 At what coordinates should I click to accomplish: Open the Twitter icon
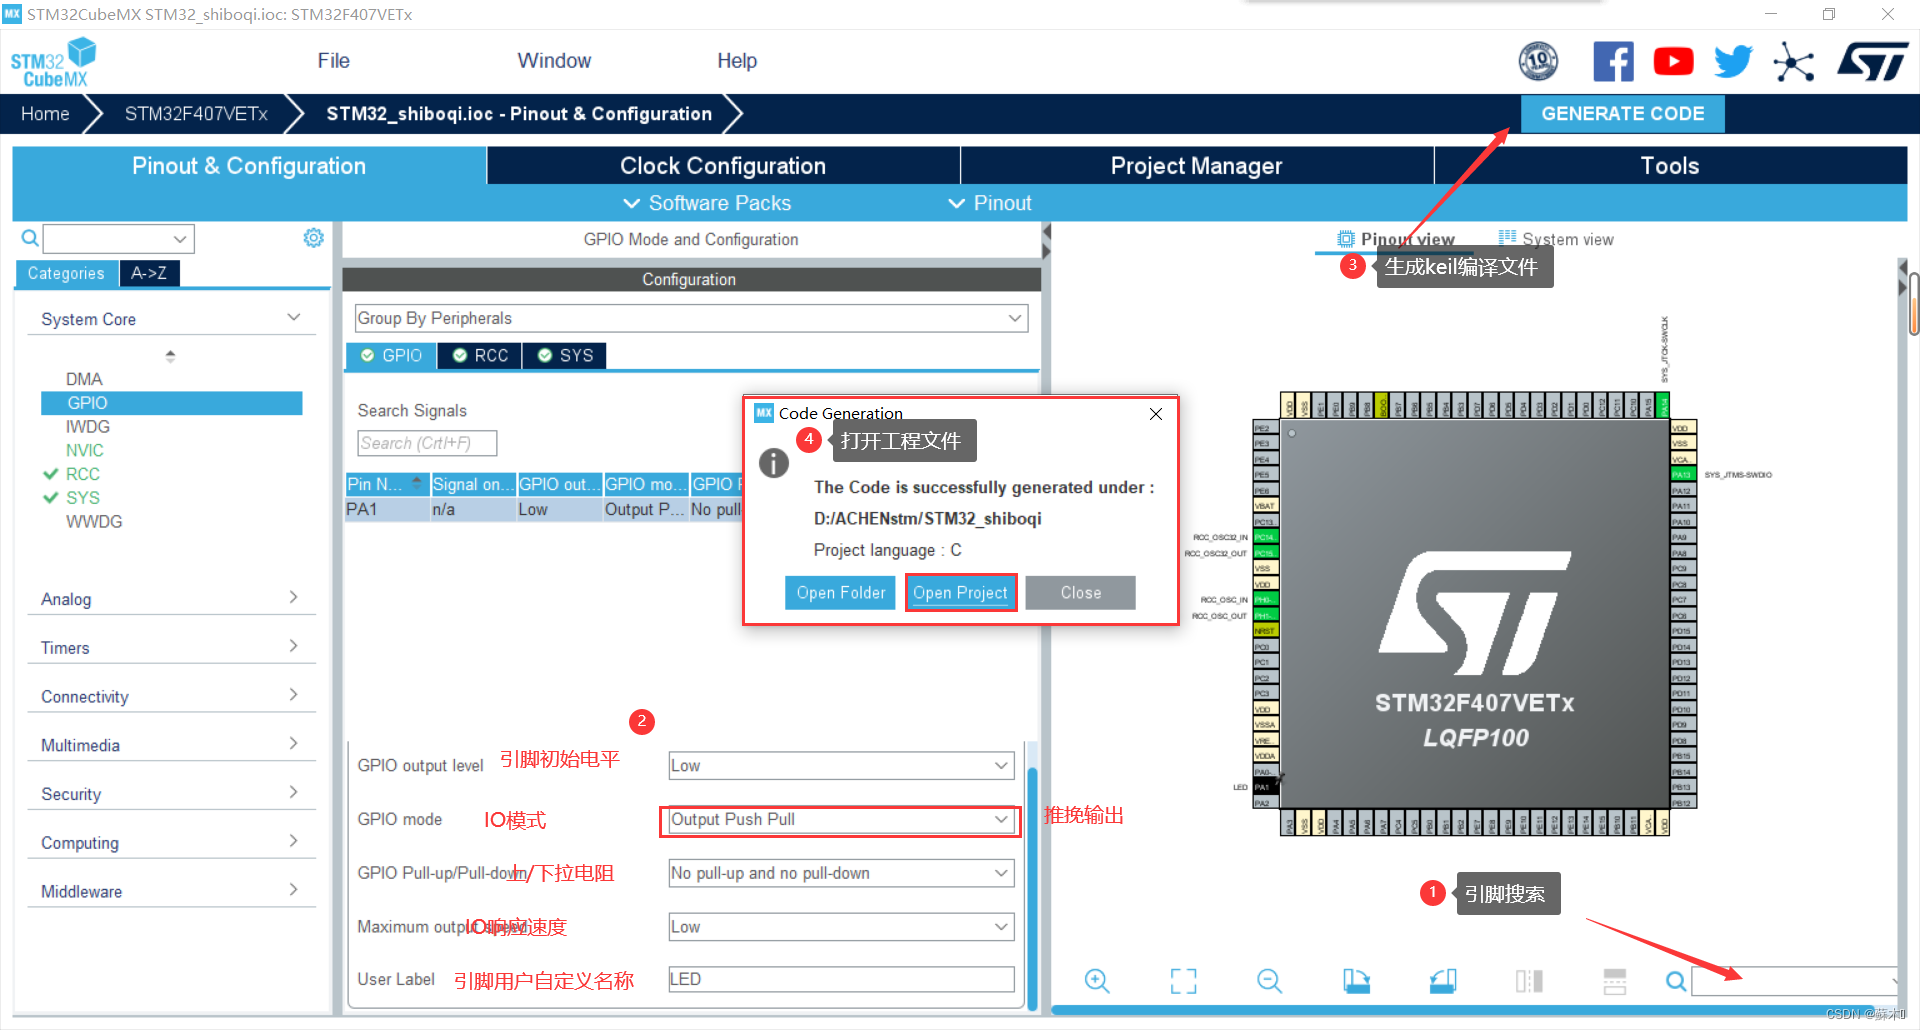tap(1733, 61)
